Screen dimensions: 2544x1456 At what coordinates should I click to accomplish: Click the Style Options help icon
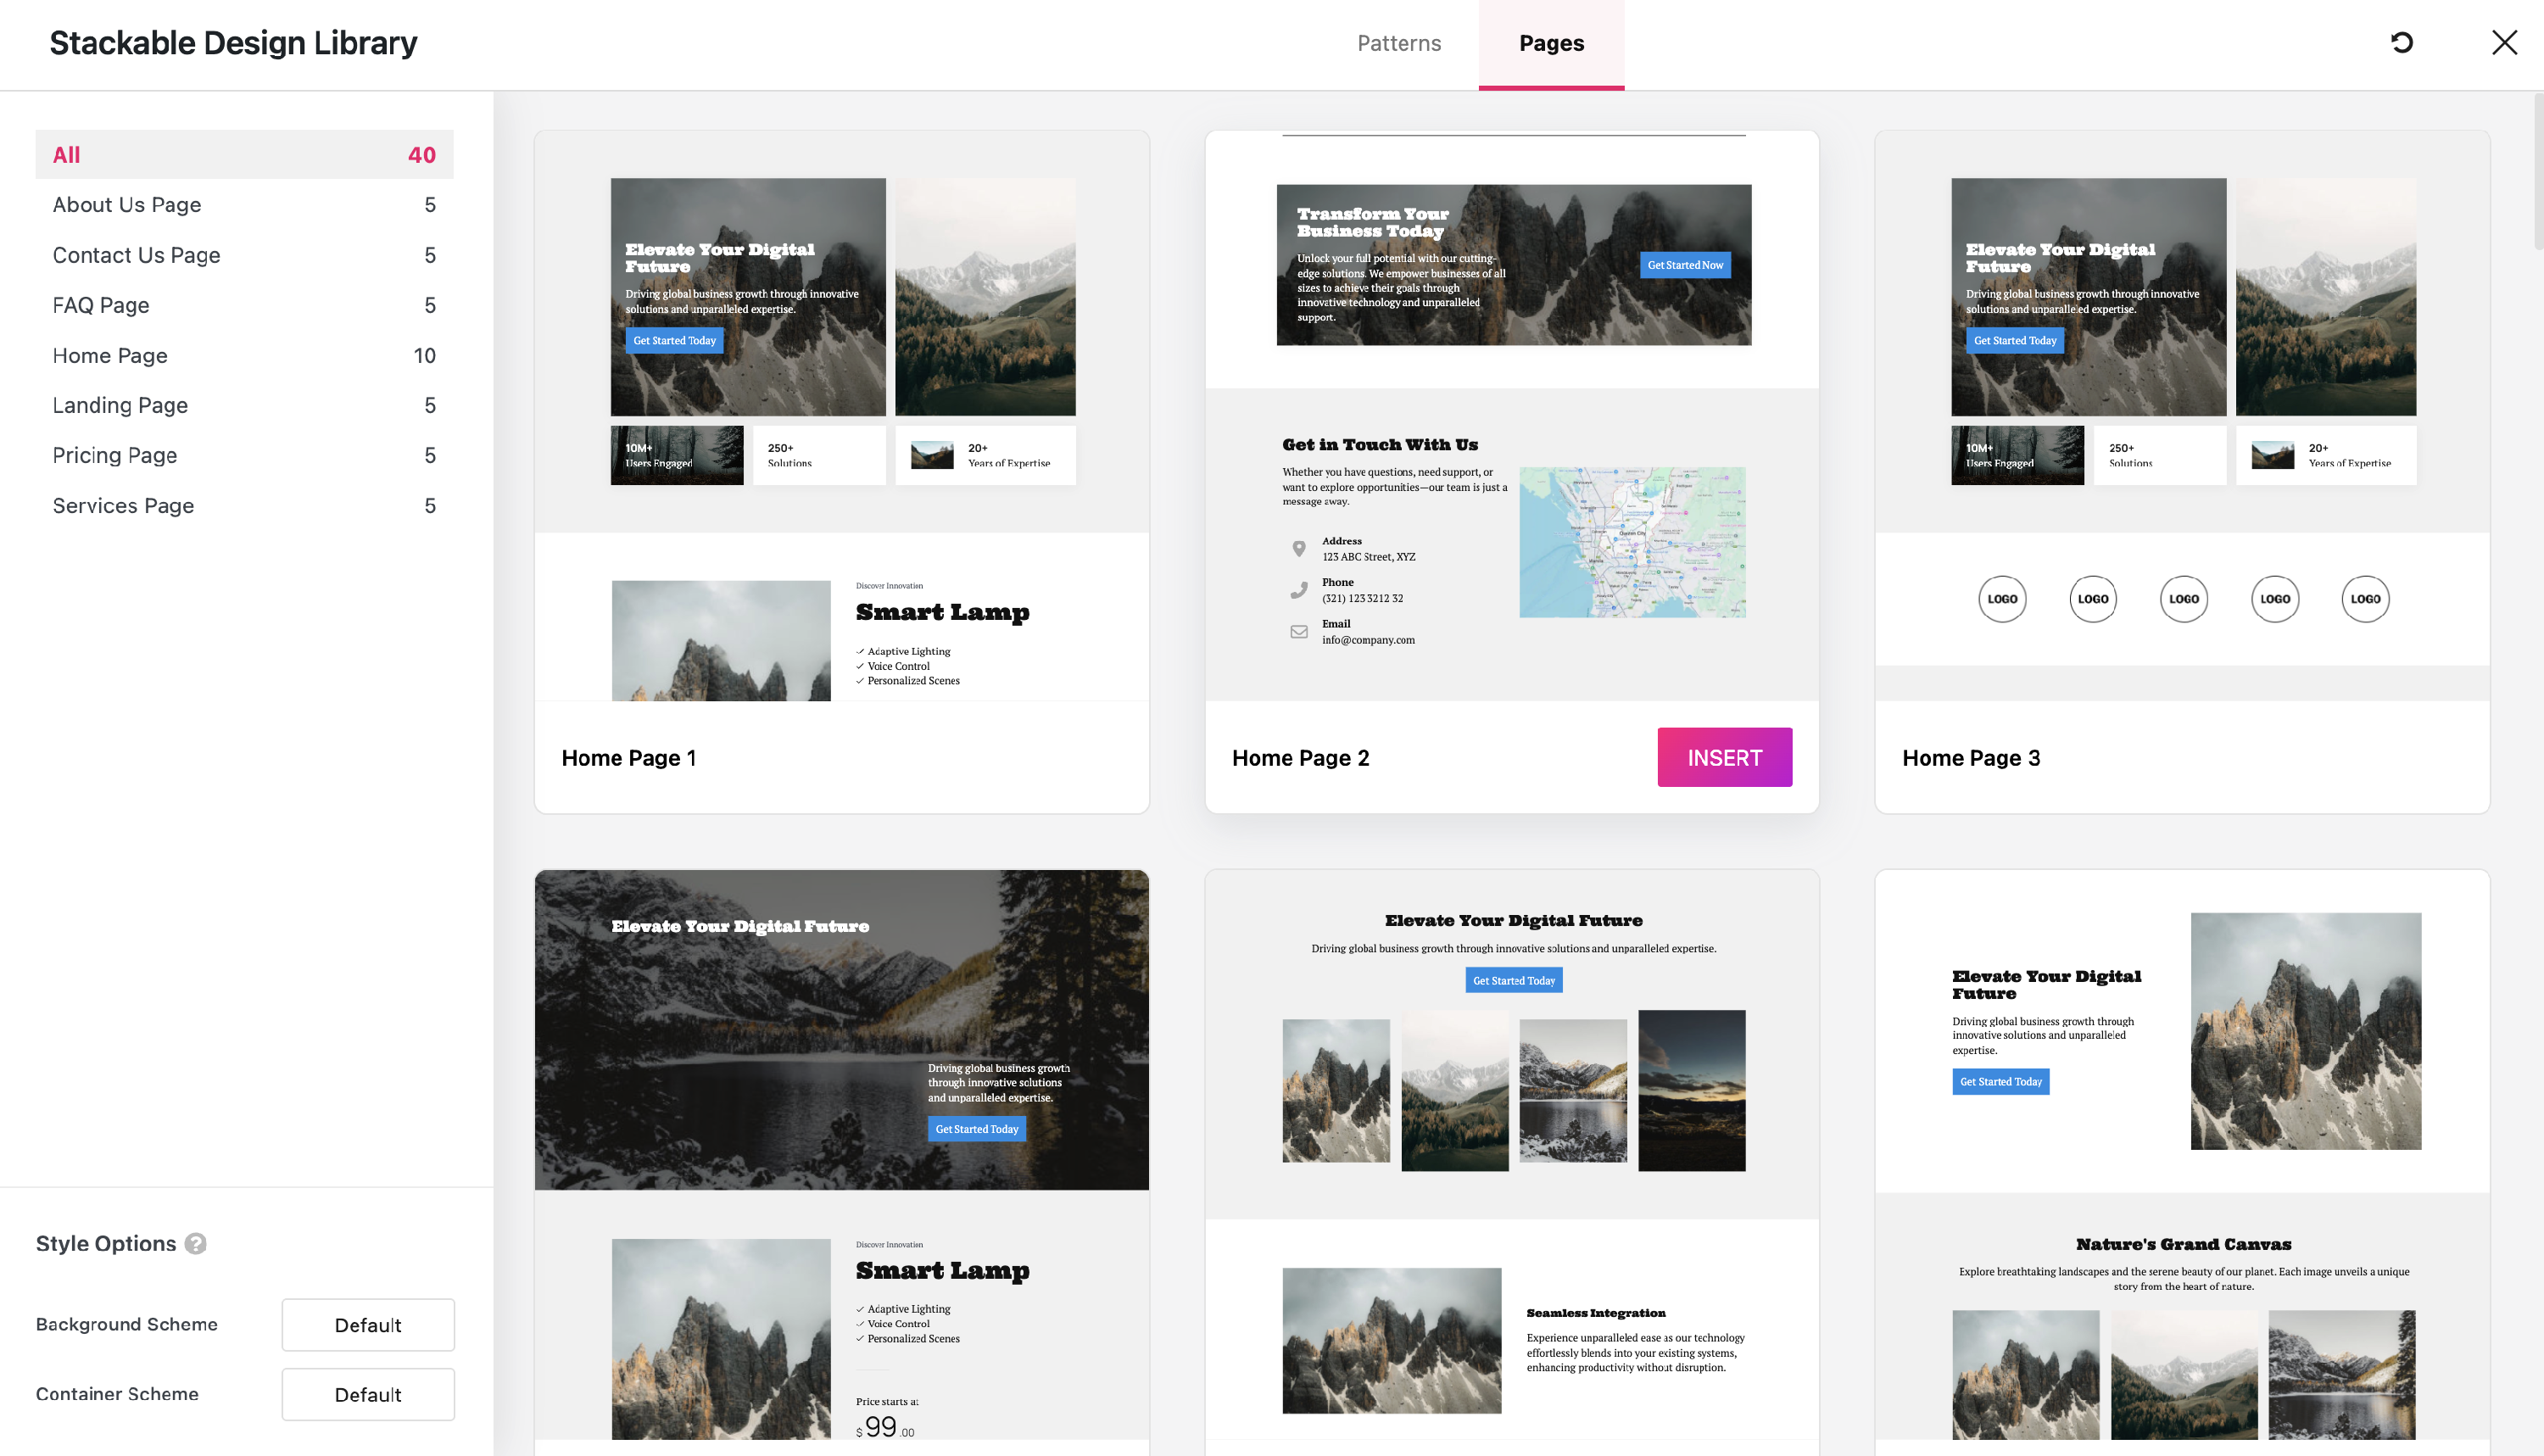pyautogui.click(x=196, y=1243)
